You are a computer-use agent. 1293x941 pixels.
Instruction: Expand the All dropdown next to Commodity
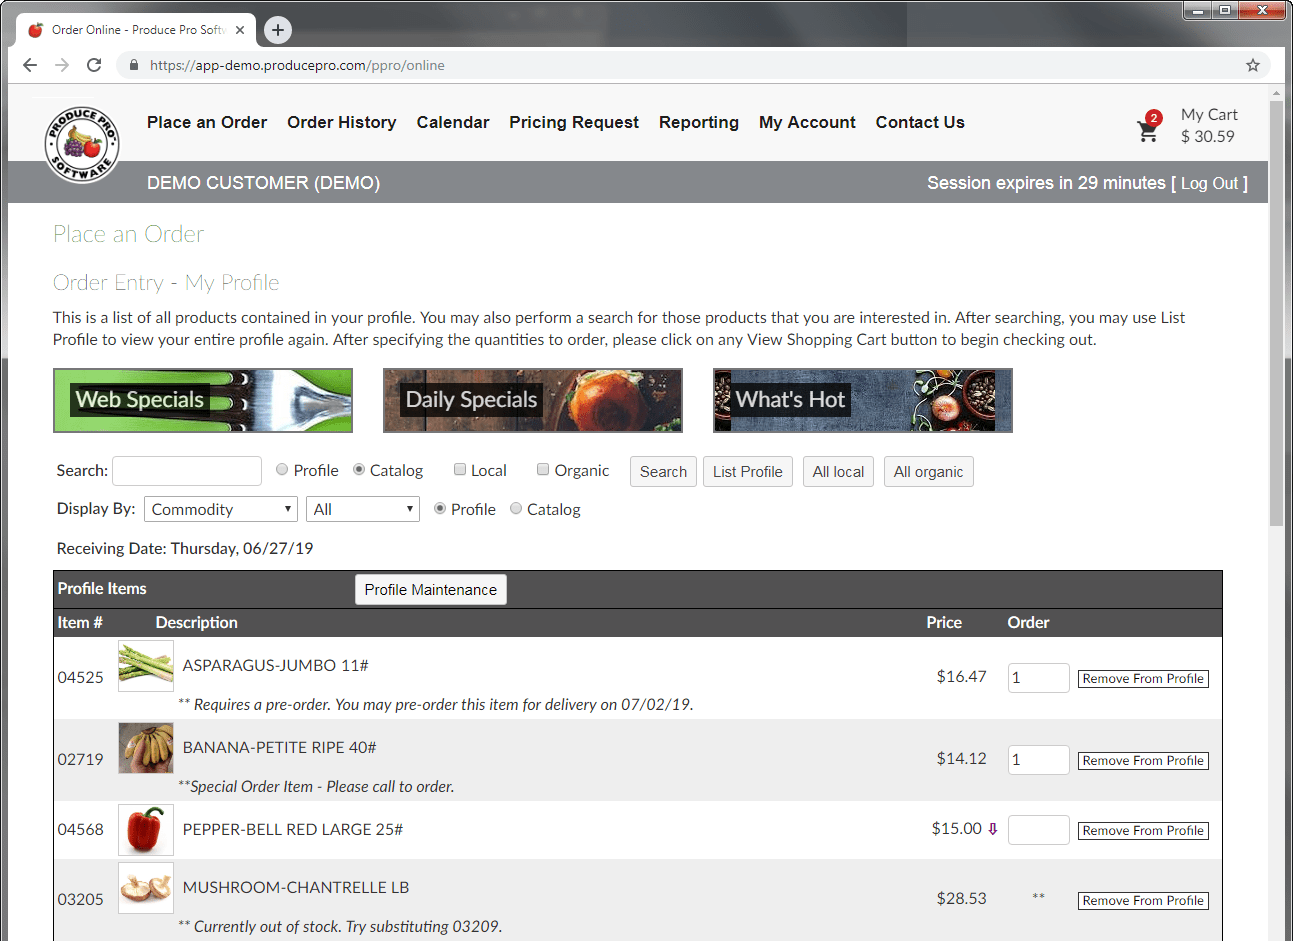pyautogui.click(x=362, y=508)
